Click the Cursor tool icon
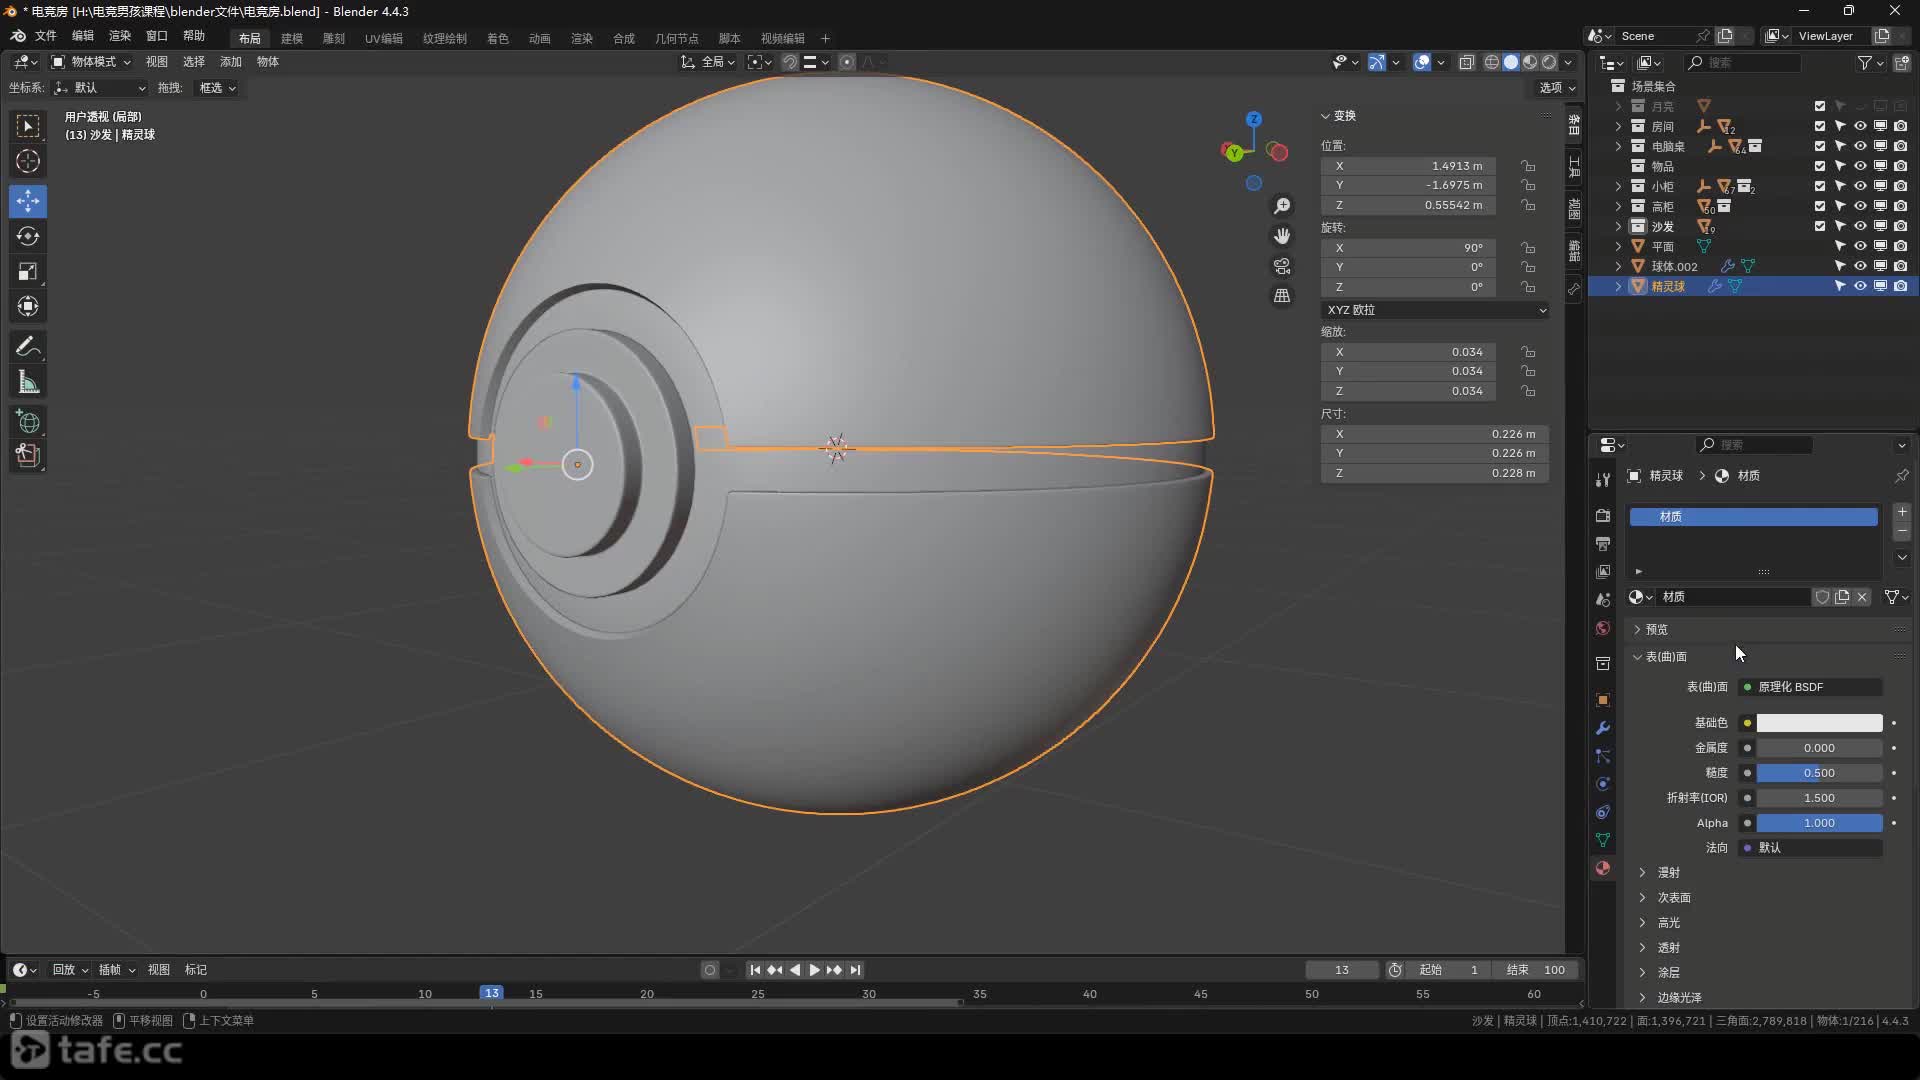The width and height of the screenshot is (1920, 1080). tap(28, 161)
